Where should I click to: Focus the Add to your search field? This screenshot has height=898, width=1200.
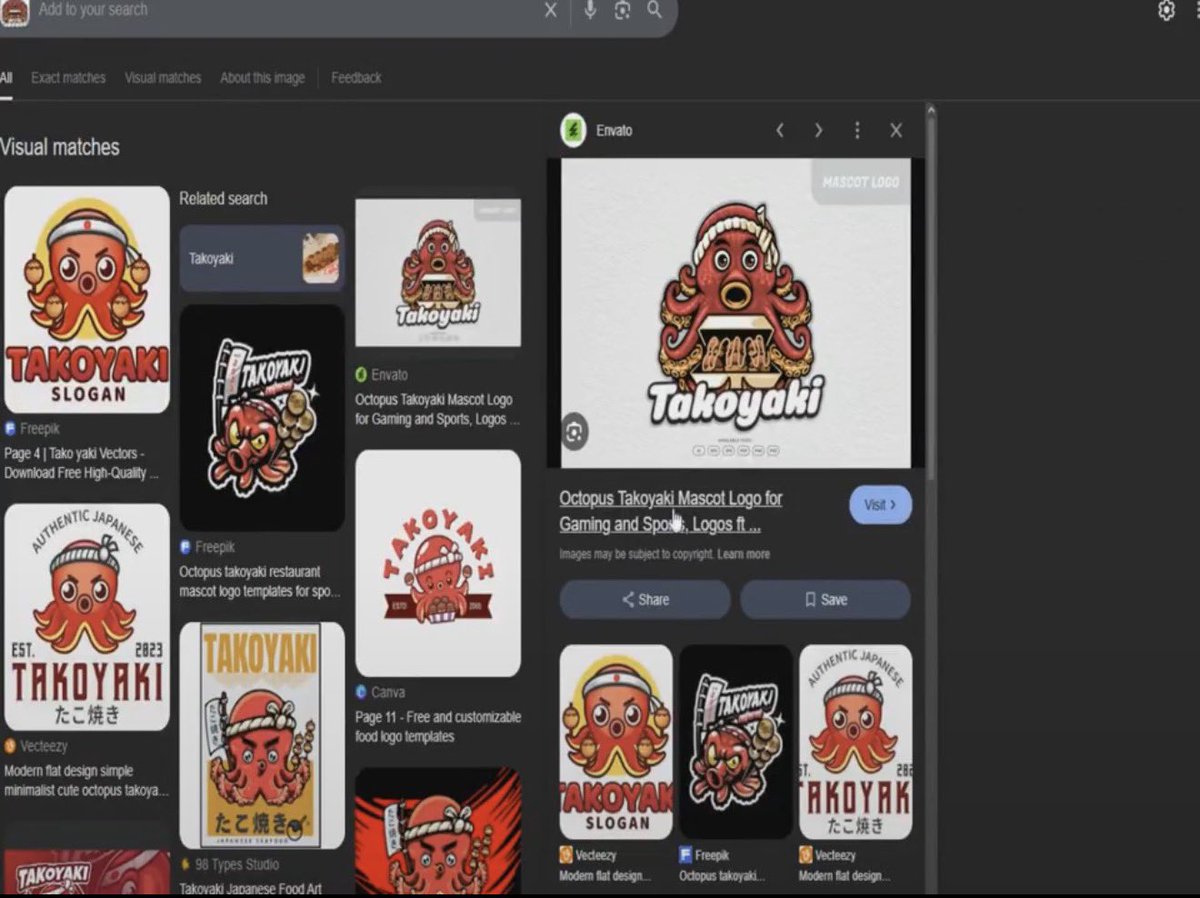(285, 10)
